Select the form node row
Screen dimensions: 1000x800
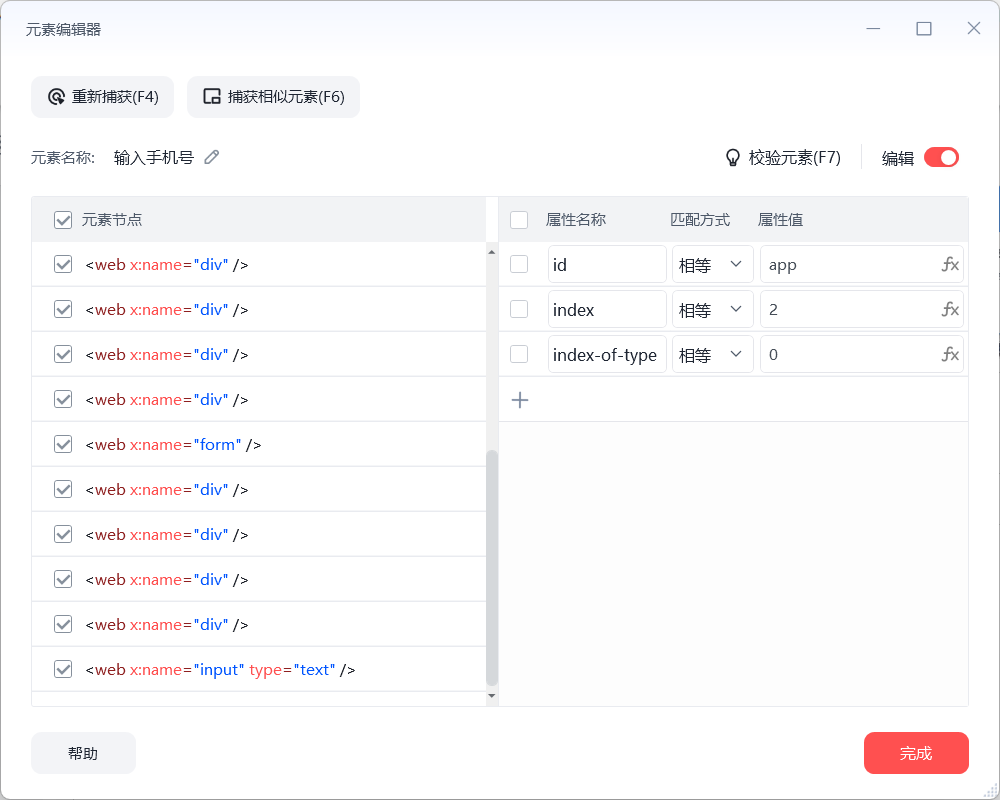pos(259,444)
